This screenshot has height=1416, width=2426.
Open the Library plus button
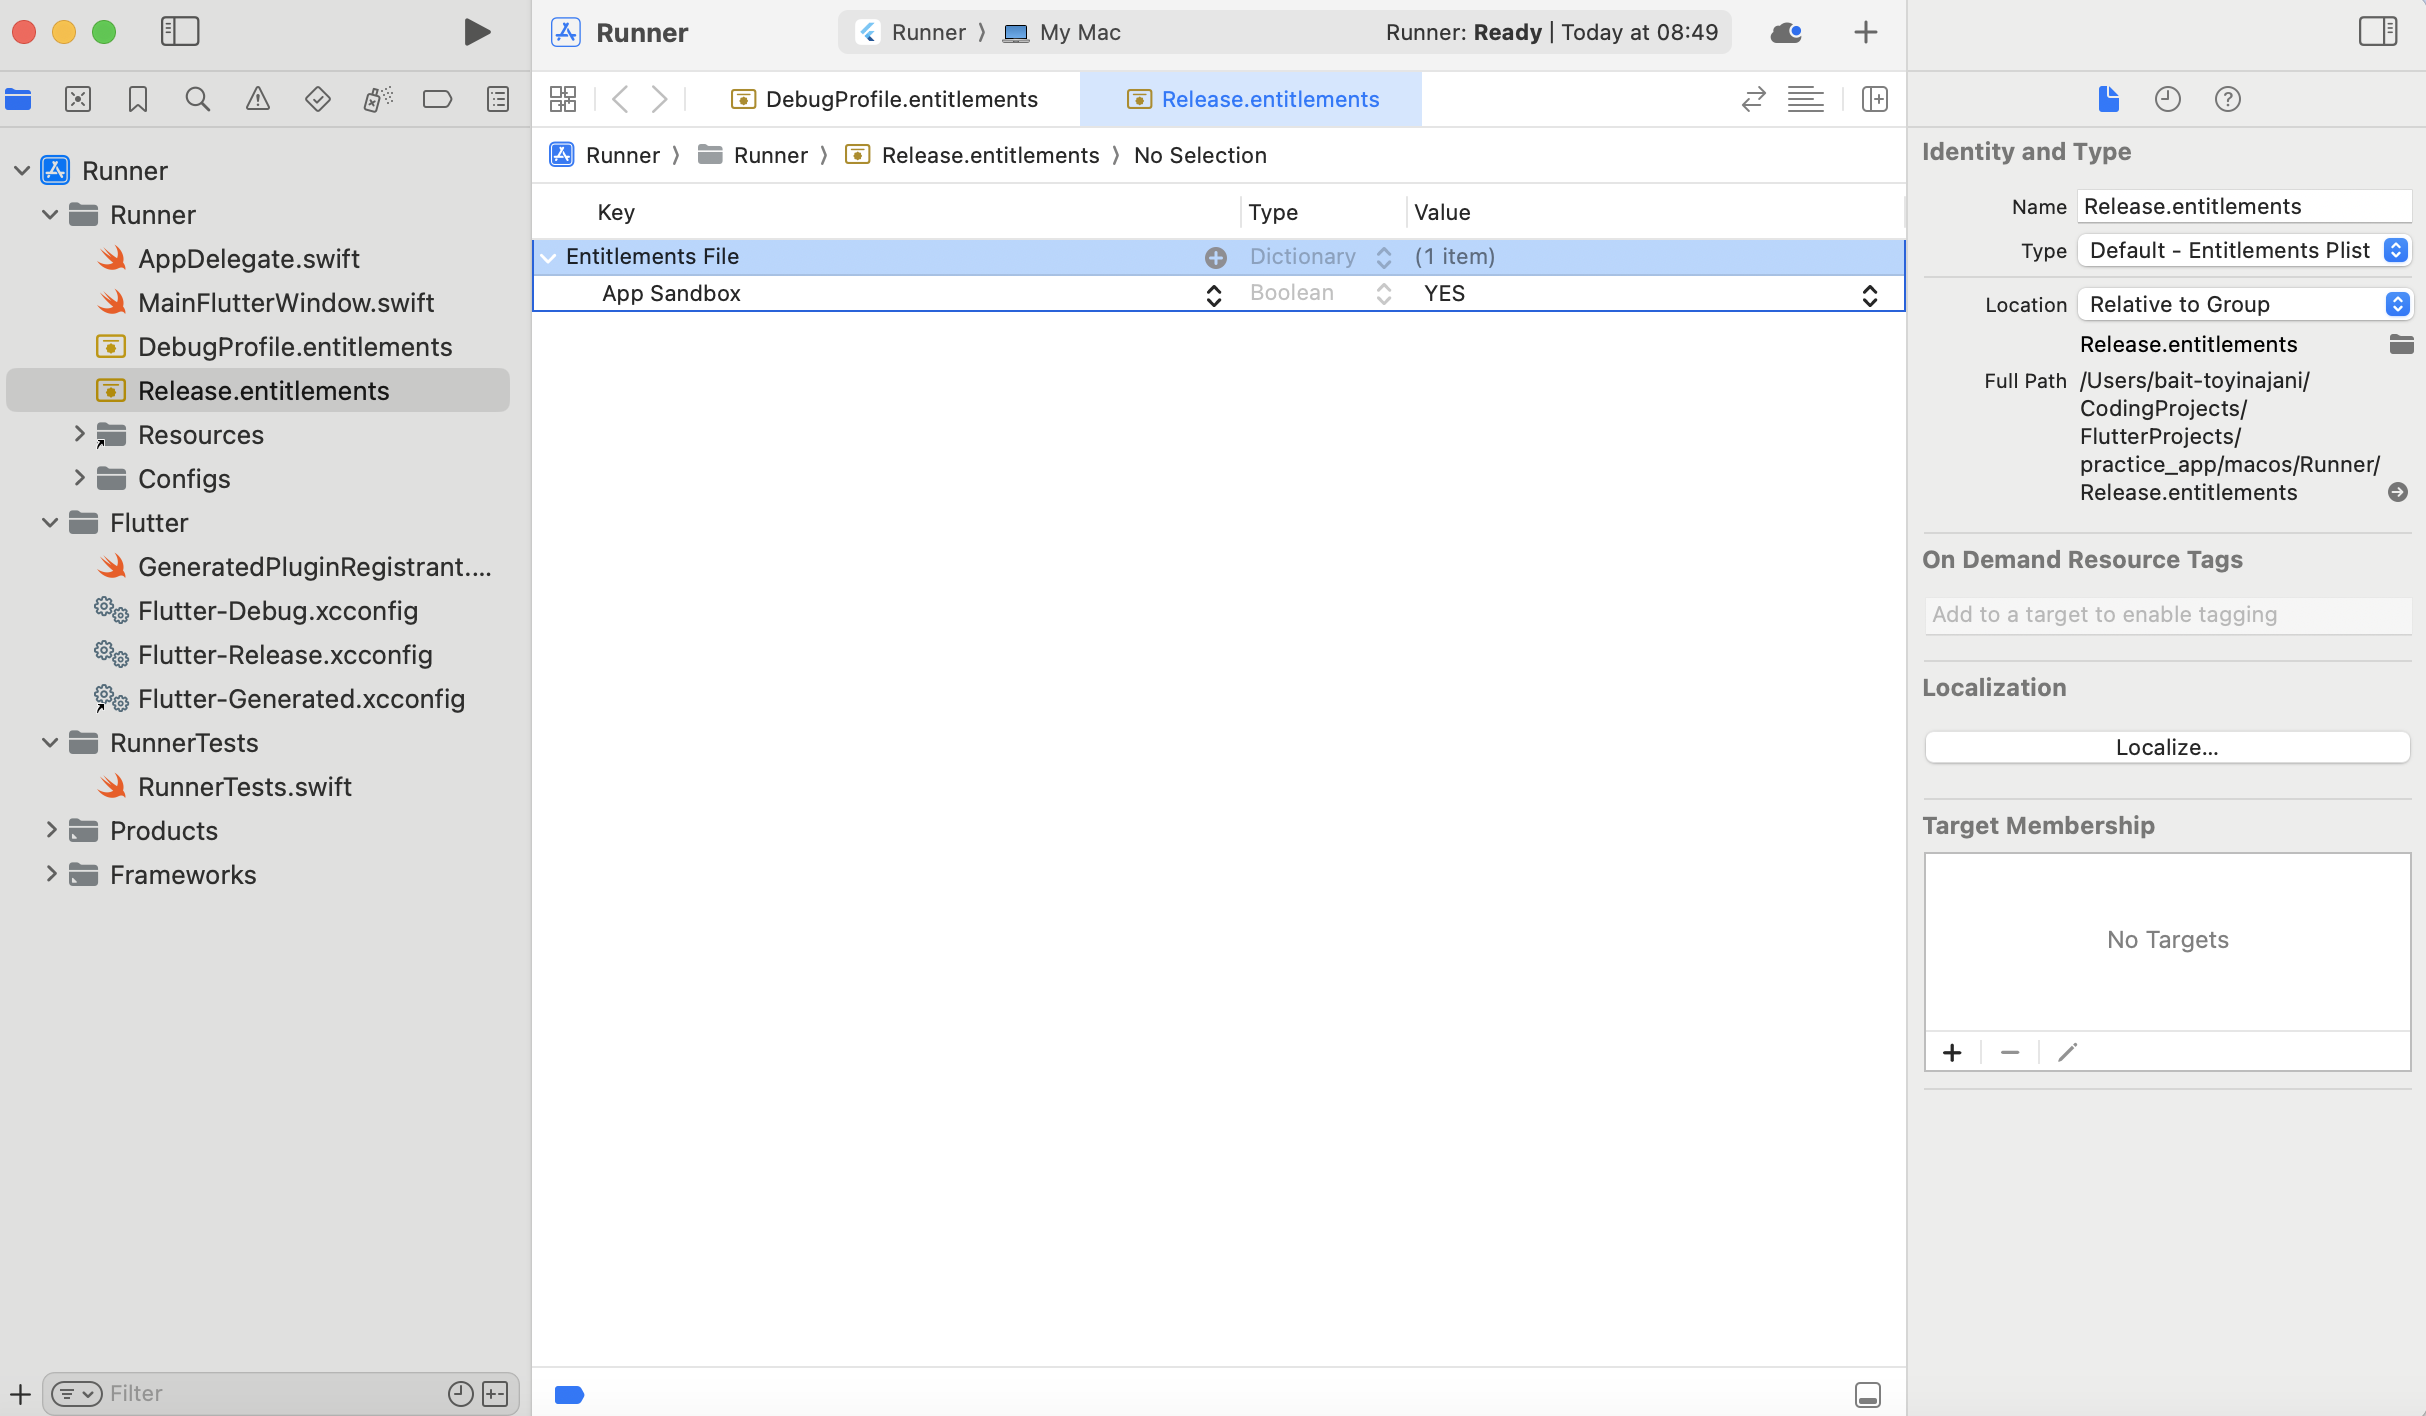1866,32
